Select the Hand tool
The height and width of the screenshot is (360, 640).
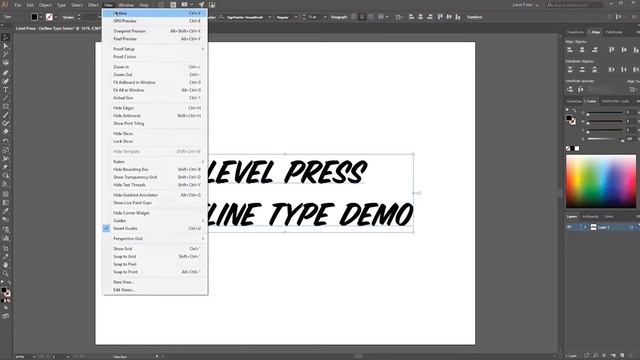click(x=6, y=265)
